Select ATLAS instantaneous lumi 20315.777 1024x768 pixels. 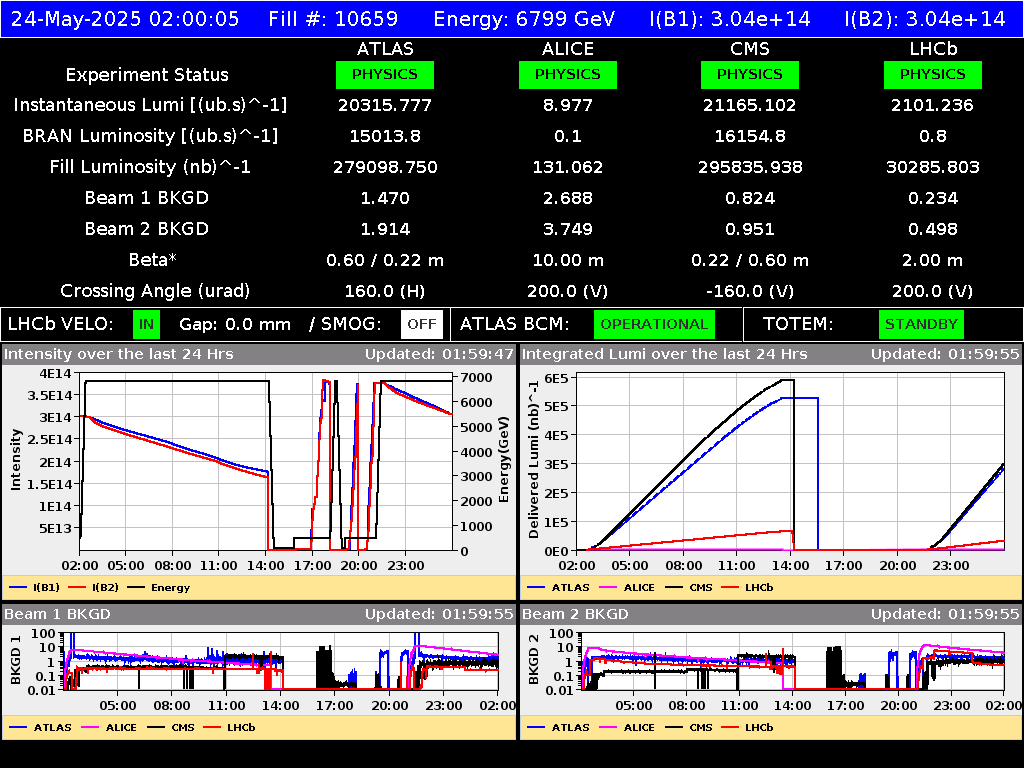click(385, 105)
